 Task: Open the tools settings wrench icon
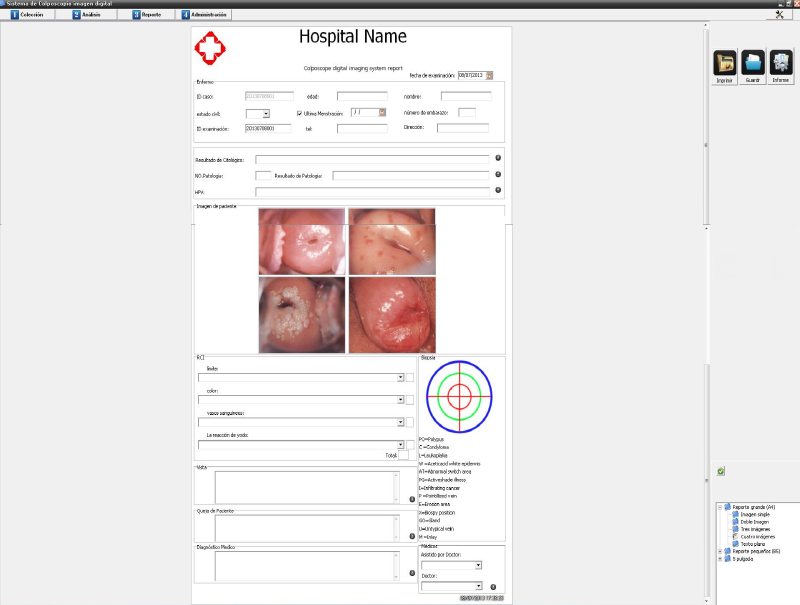click(780, 15)
